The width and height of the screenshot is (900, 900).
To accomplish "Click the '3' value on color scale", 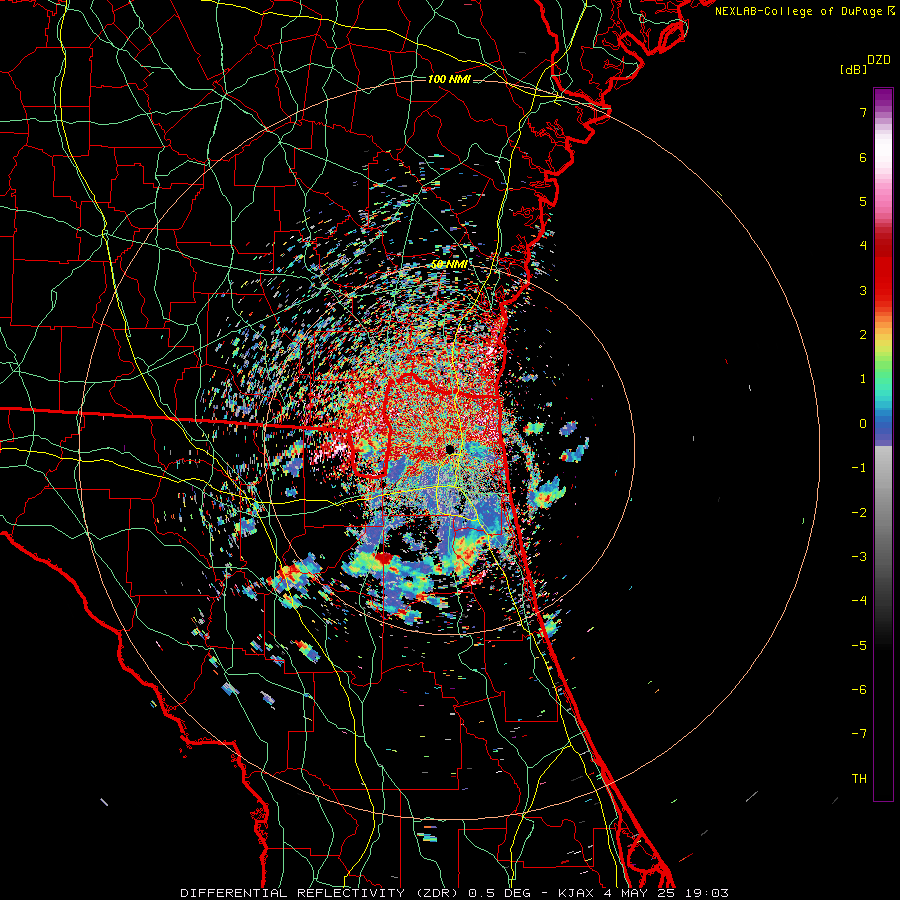I will click(x=863, y=290).
